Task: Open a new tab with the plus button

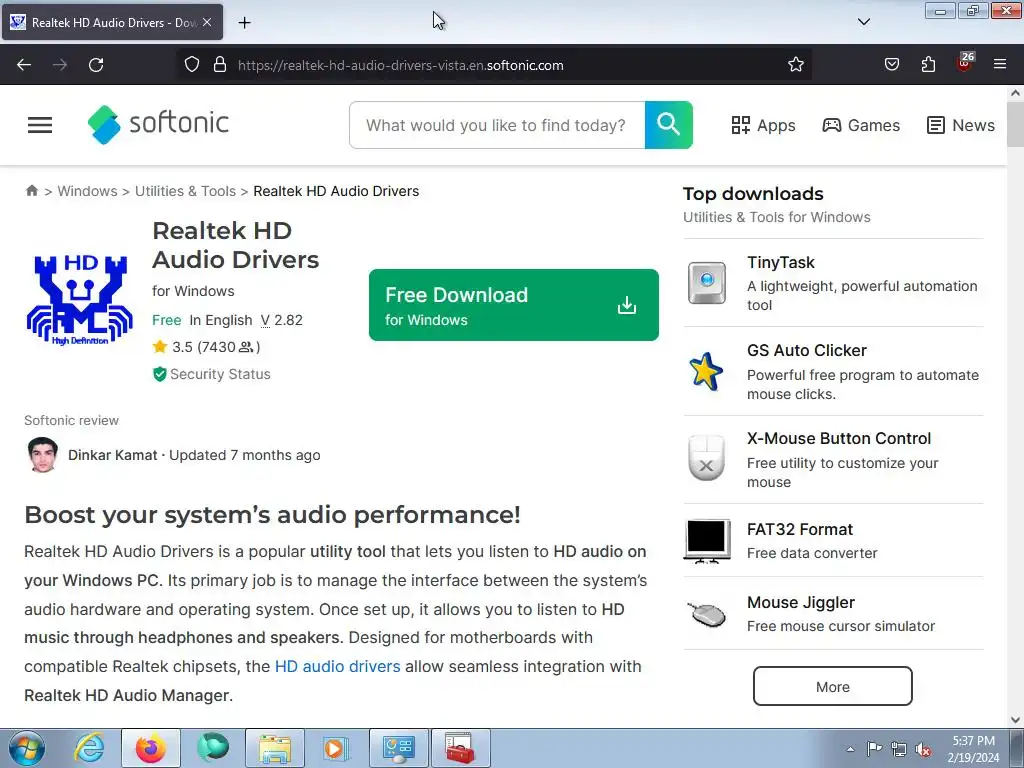Action: (244, 23)
